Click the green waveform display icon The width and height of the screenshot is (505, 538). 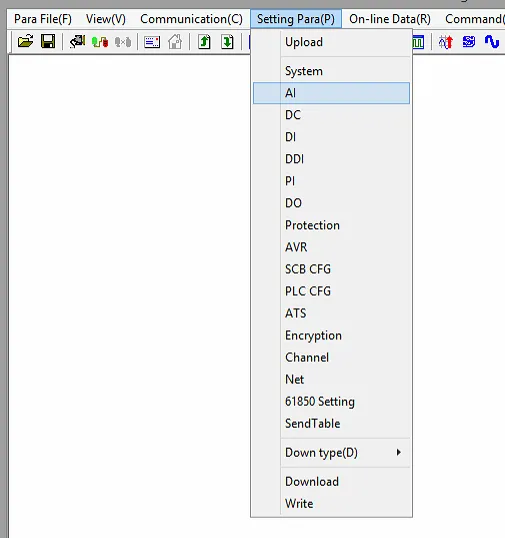coord(418,42)
